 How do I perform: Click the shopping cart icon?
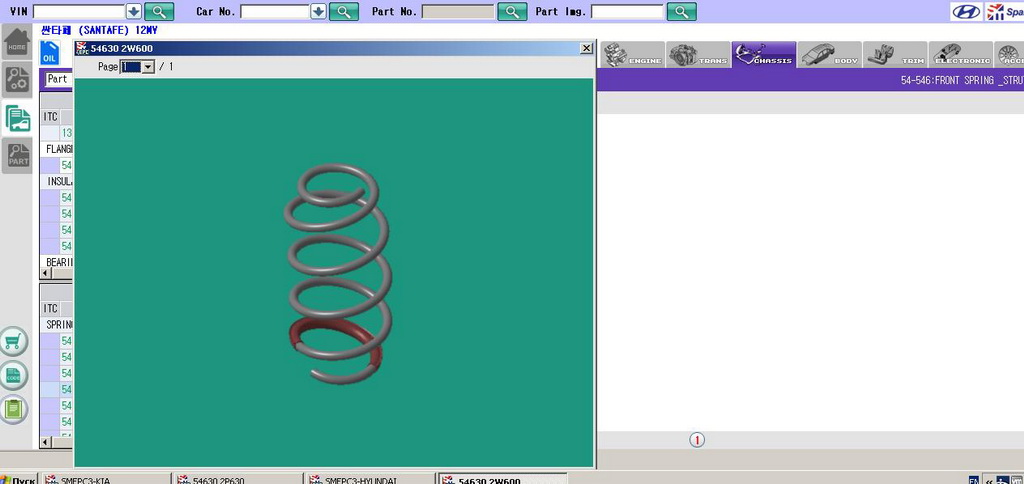[14, 342]
